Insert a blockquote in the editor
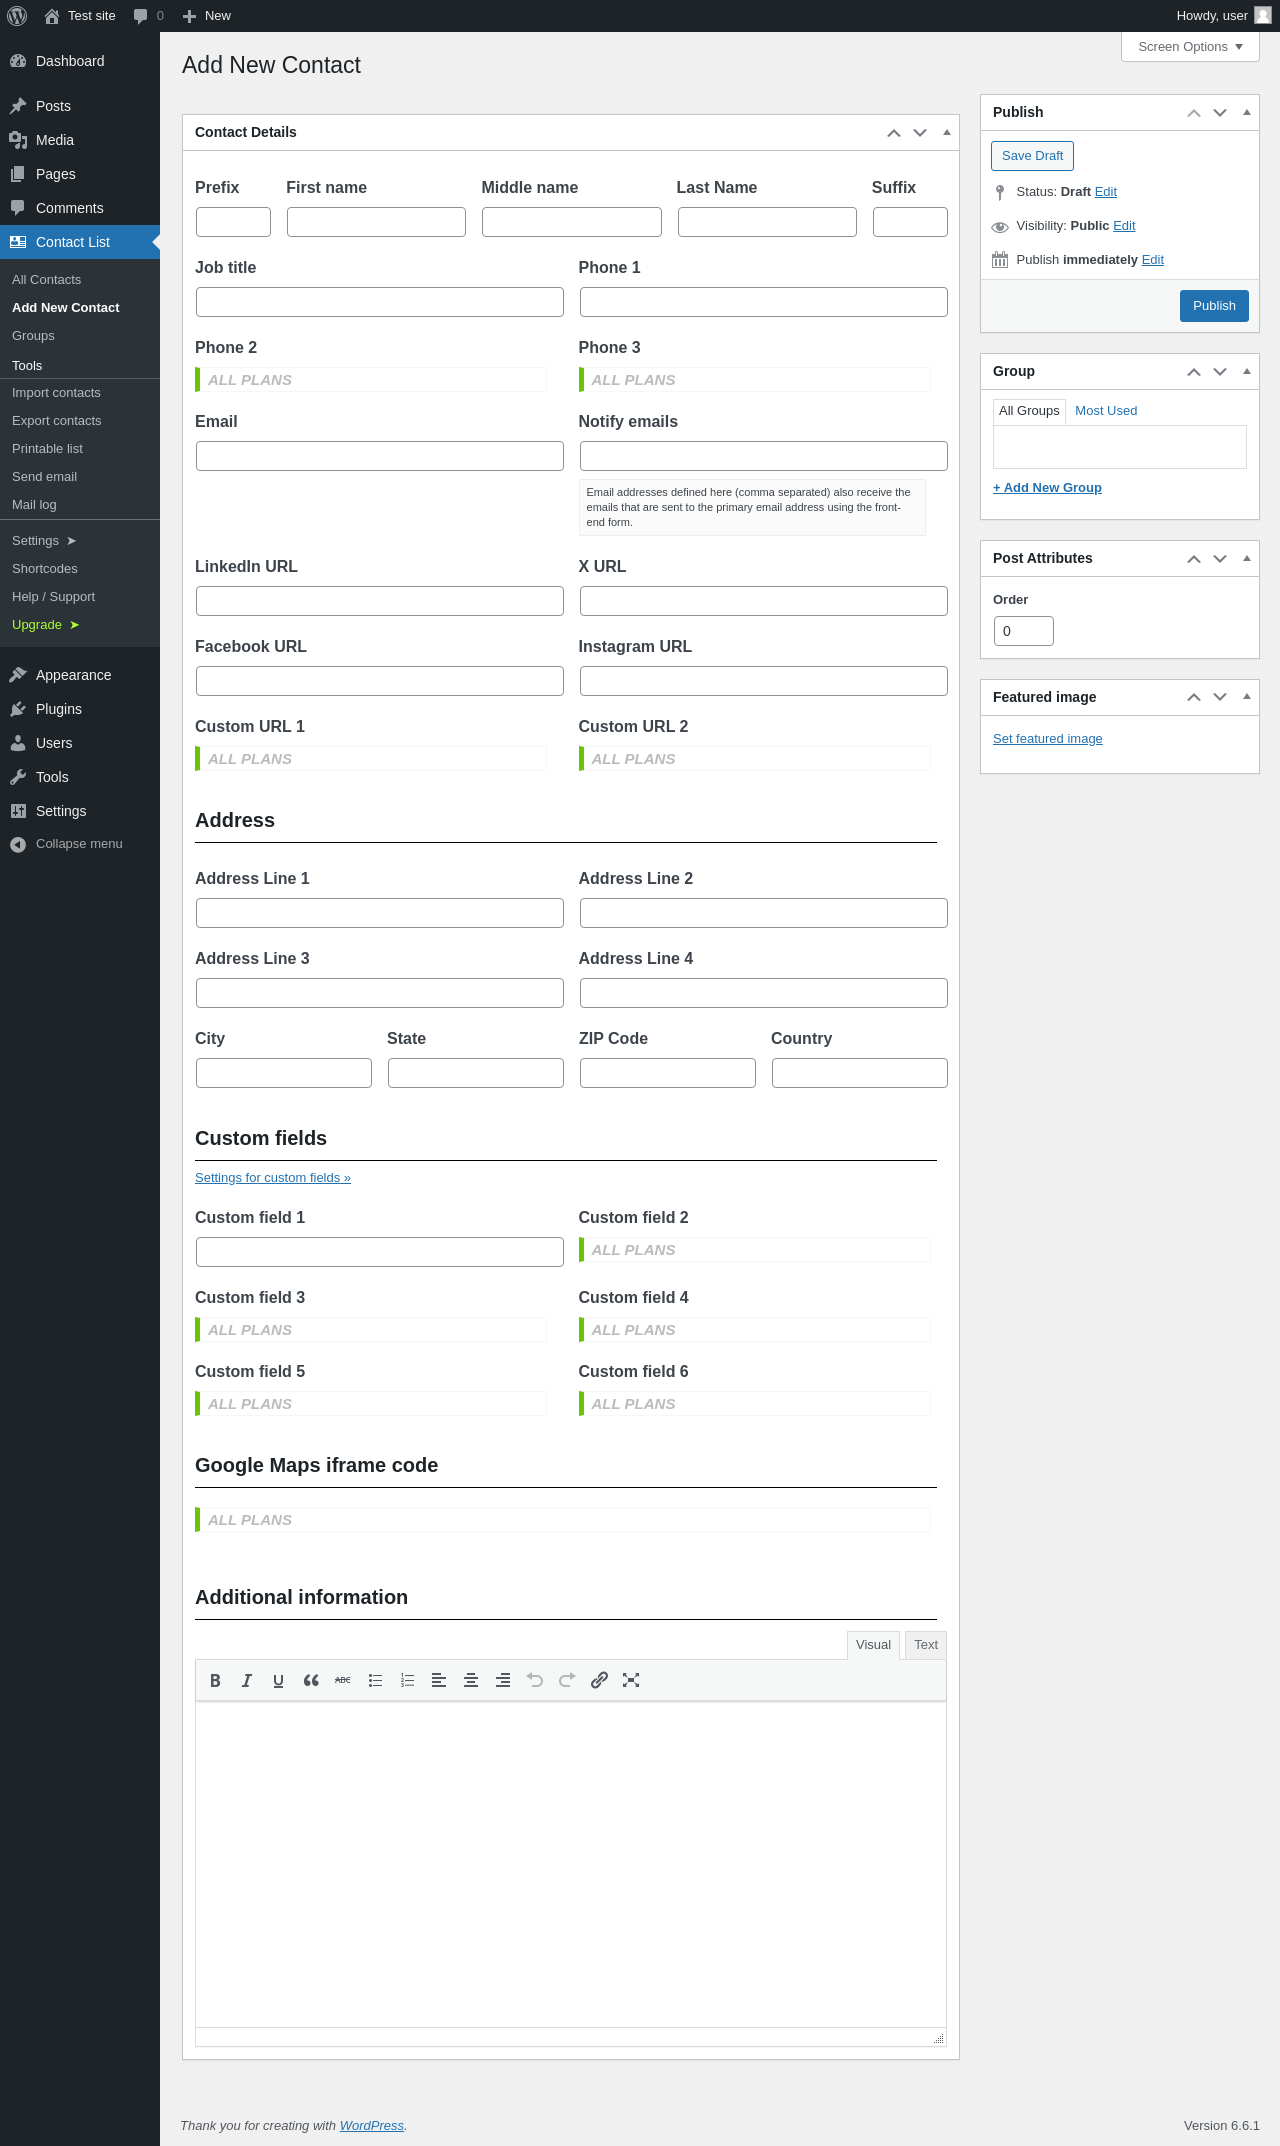This screenshot has height=2146, width=1280. pyautogui.click(x=311, y=1681)
